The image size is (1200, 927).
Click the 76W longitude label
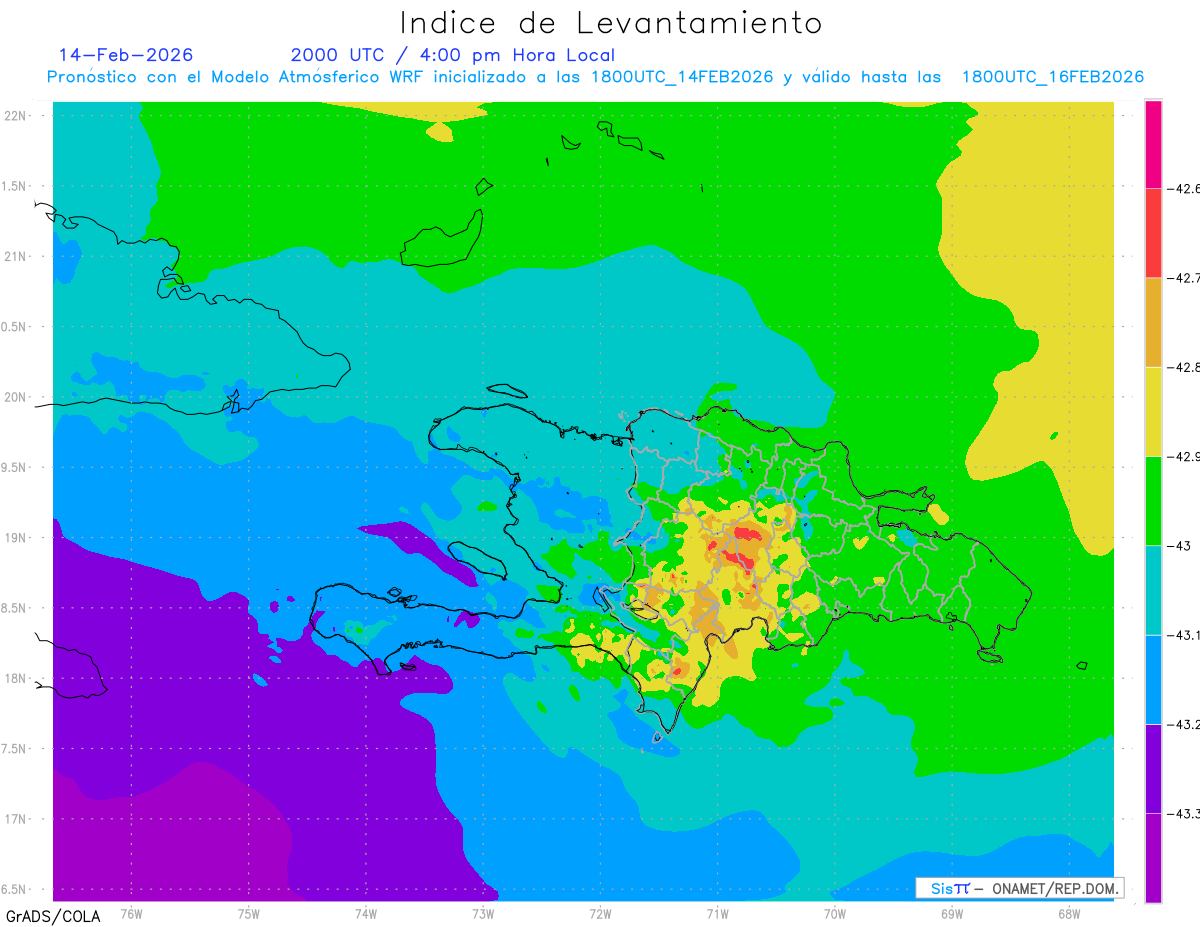coord(131,913)
